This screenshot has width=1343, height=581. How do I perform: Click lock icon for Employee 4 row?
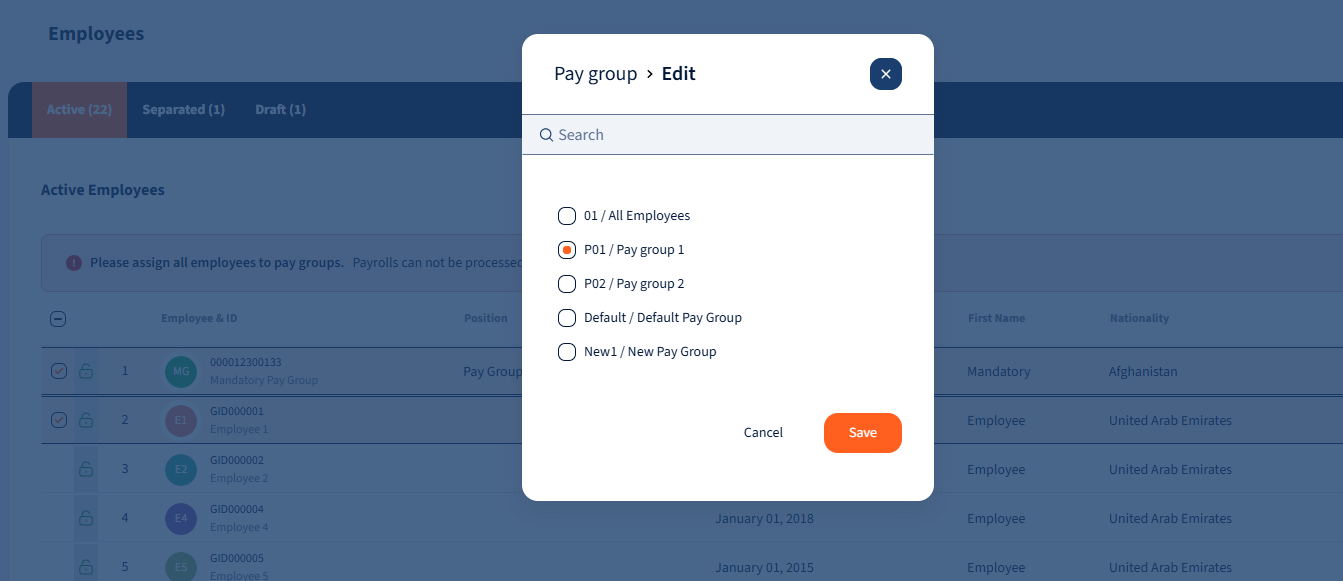(x=86, y=518)
